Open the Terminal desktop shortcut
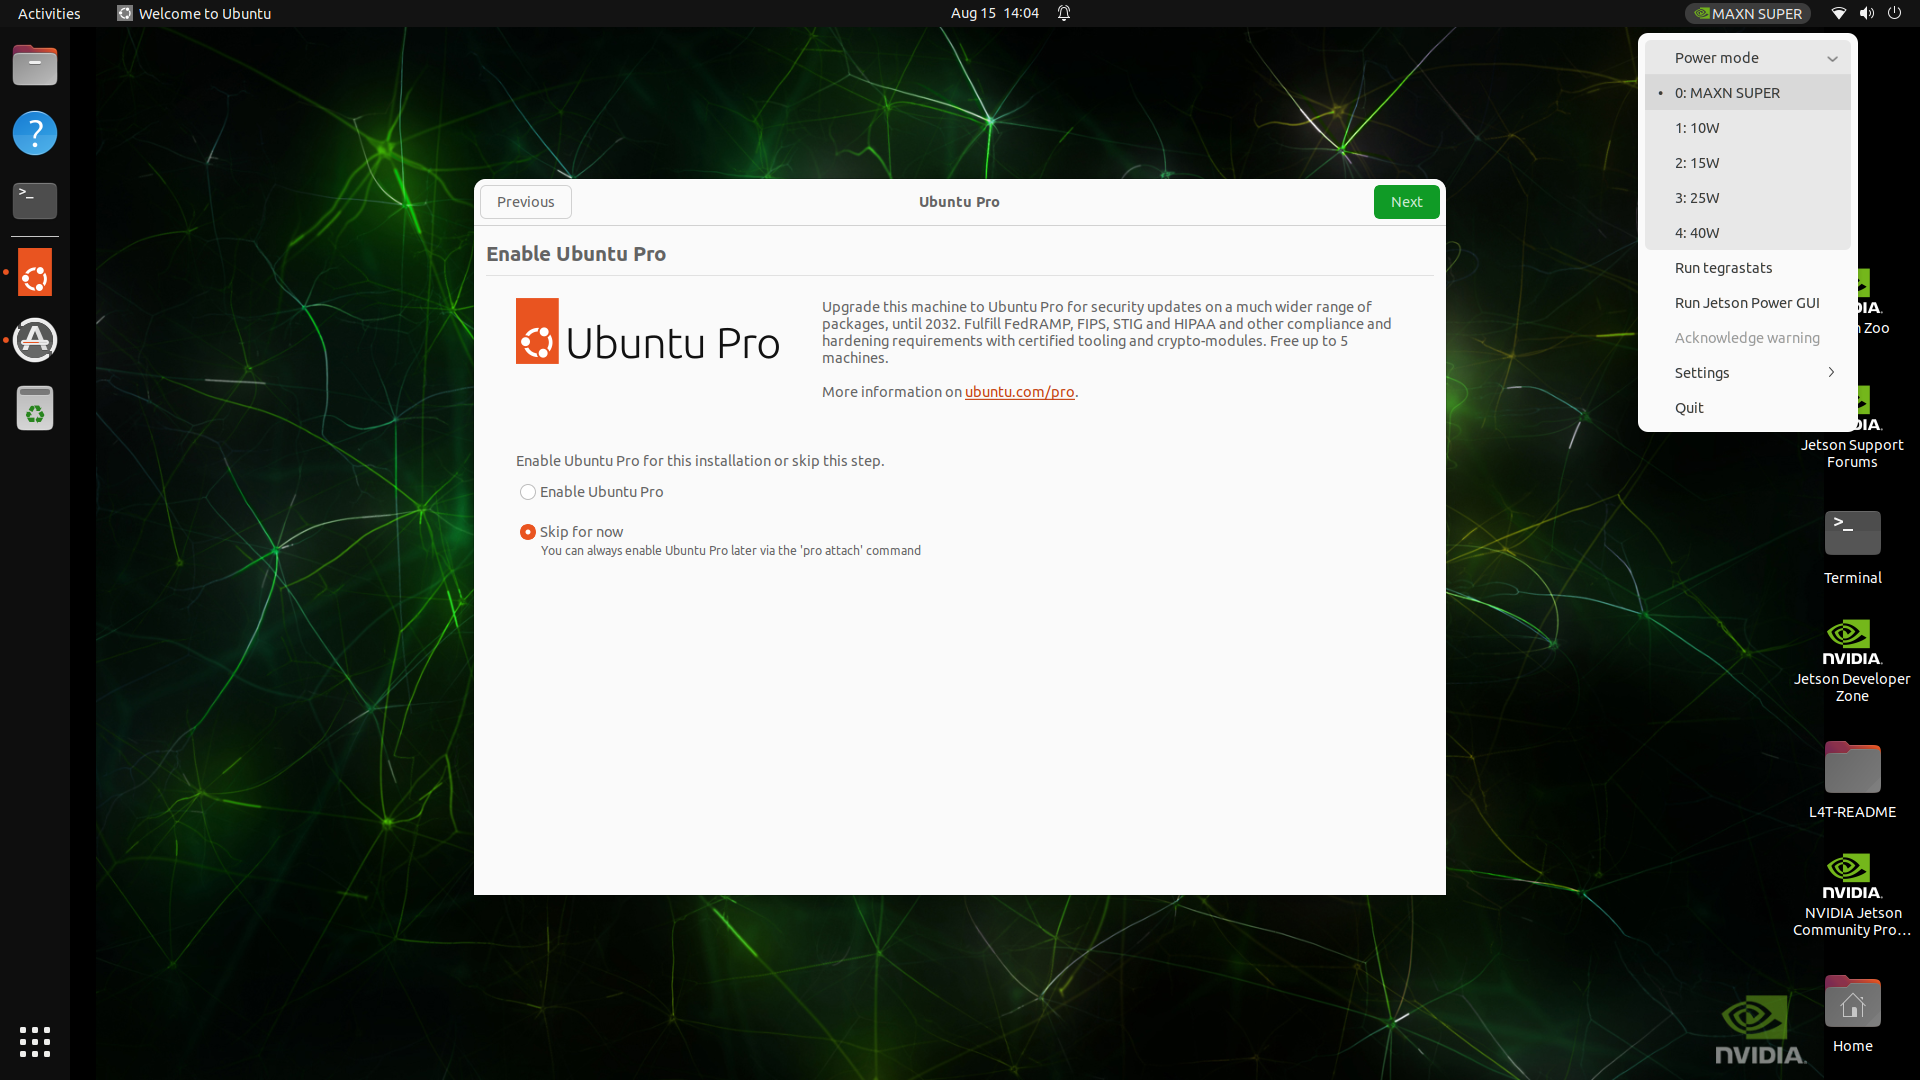This screenshot has height=1080, width=1920. (x=1852, y=535)
